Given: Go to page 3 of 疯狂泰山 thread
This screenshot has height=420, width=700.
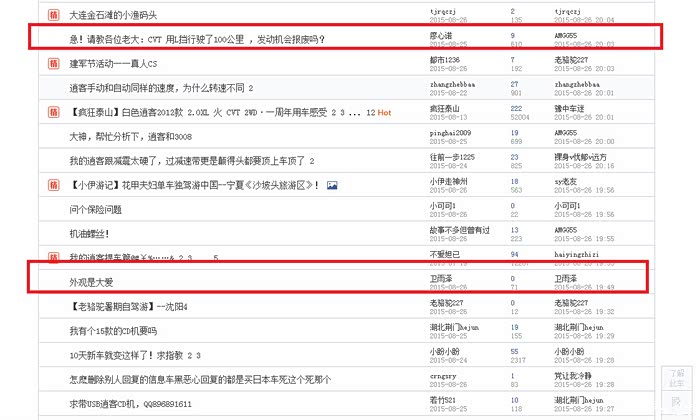Looking at the screenshot, I should click(x=342, y=113).
